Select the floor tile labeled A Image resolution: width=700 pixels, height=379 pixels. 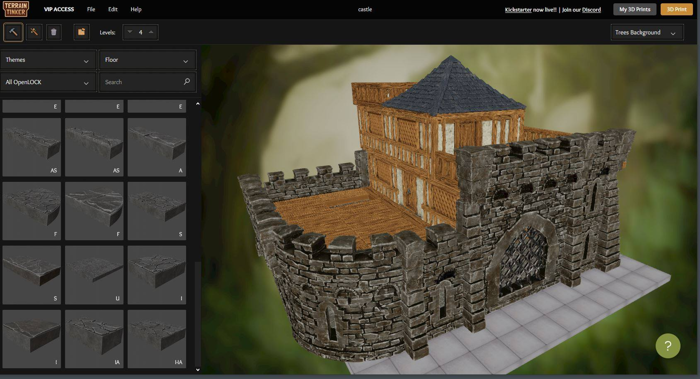tap(157, 147)
